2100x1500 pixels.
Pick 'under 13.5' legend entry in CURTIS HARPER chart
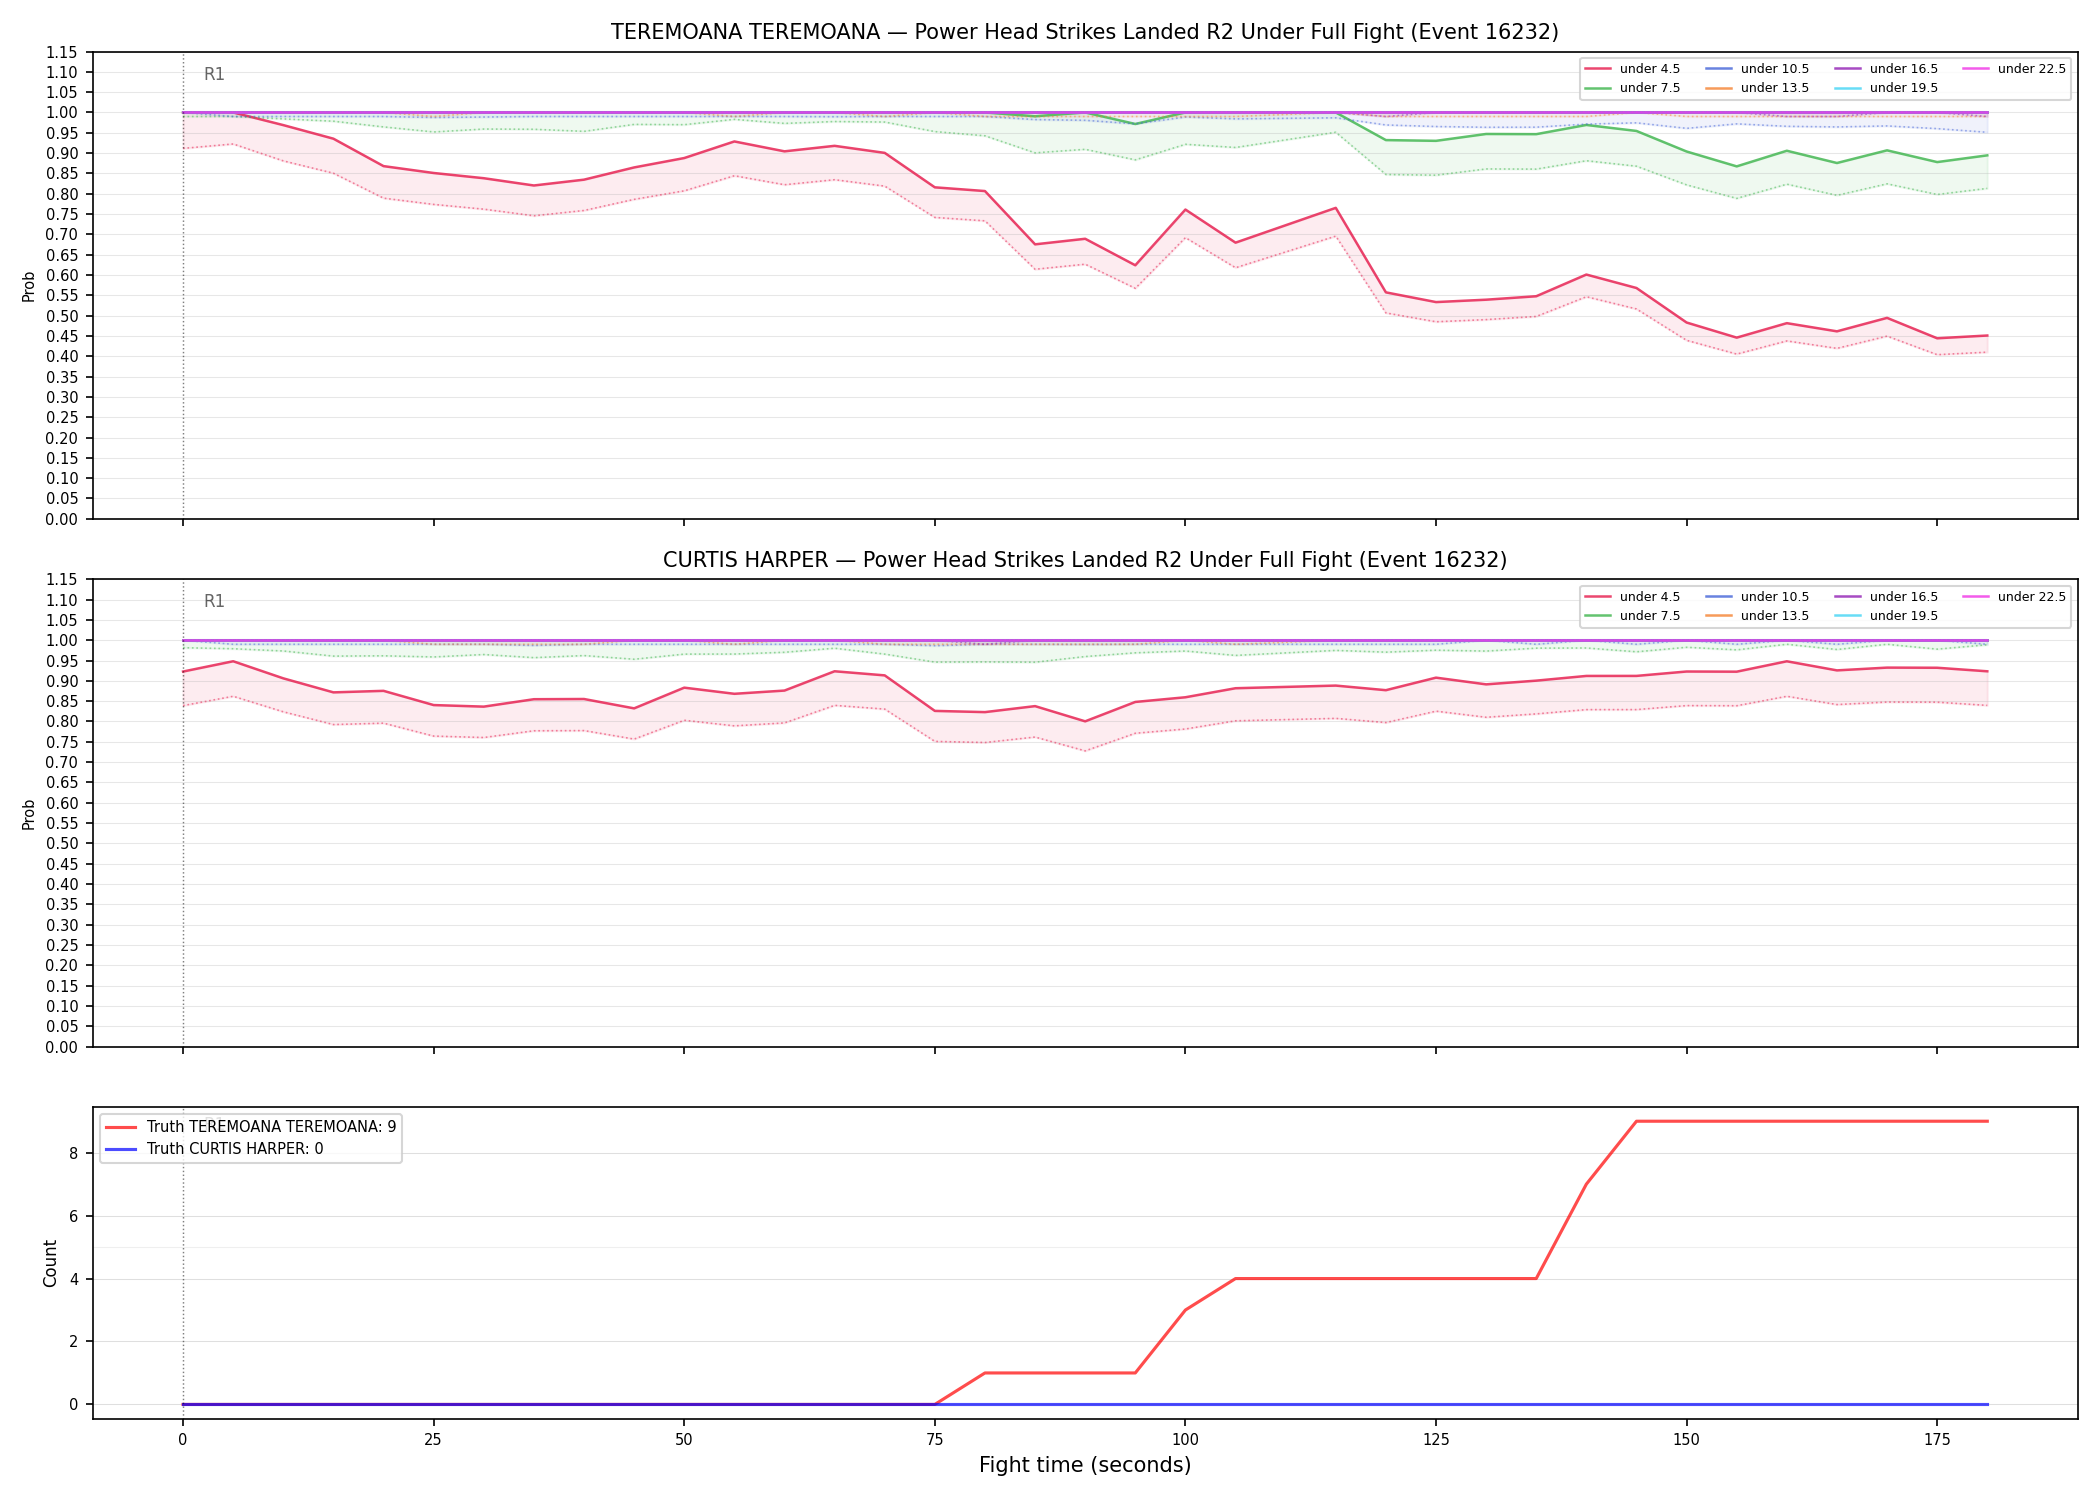(x=1757, y=616)
